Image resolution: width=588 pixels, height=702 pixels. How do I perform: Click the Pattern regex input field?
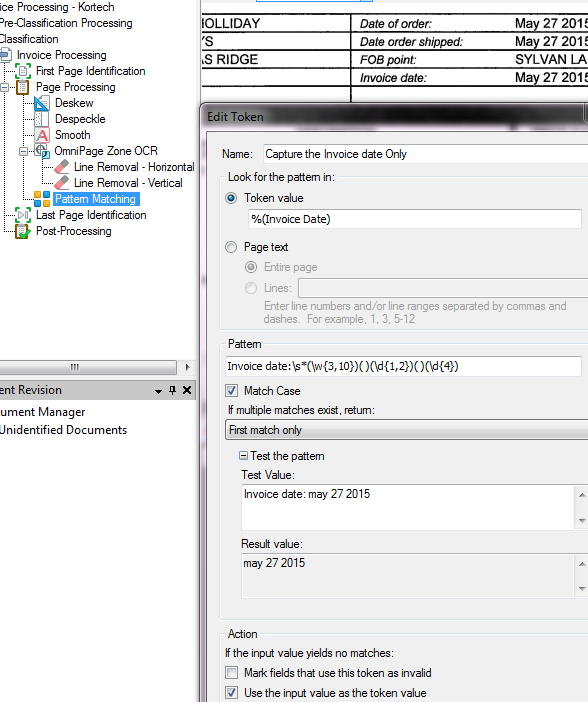click(403, 366)
